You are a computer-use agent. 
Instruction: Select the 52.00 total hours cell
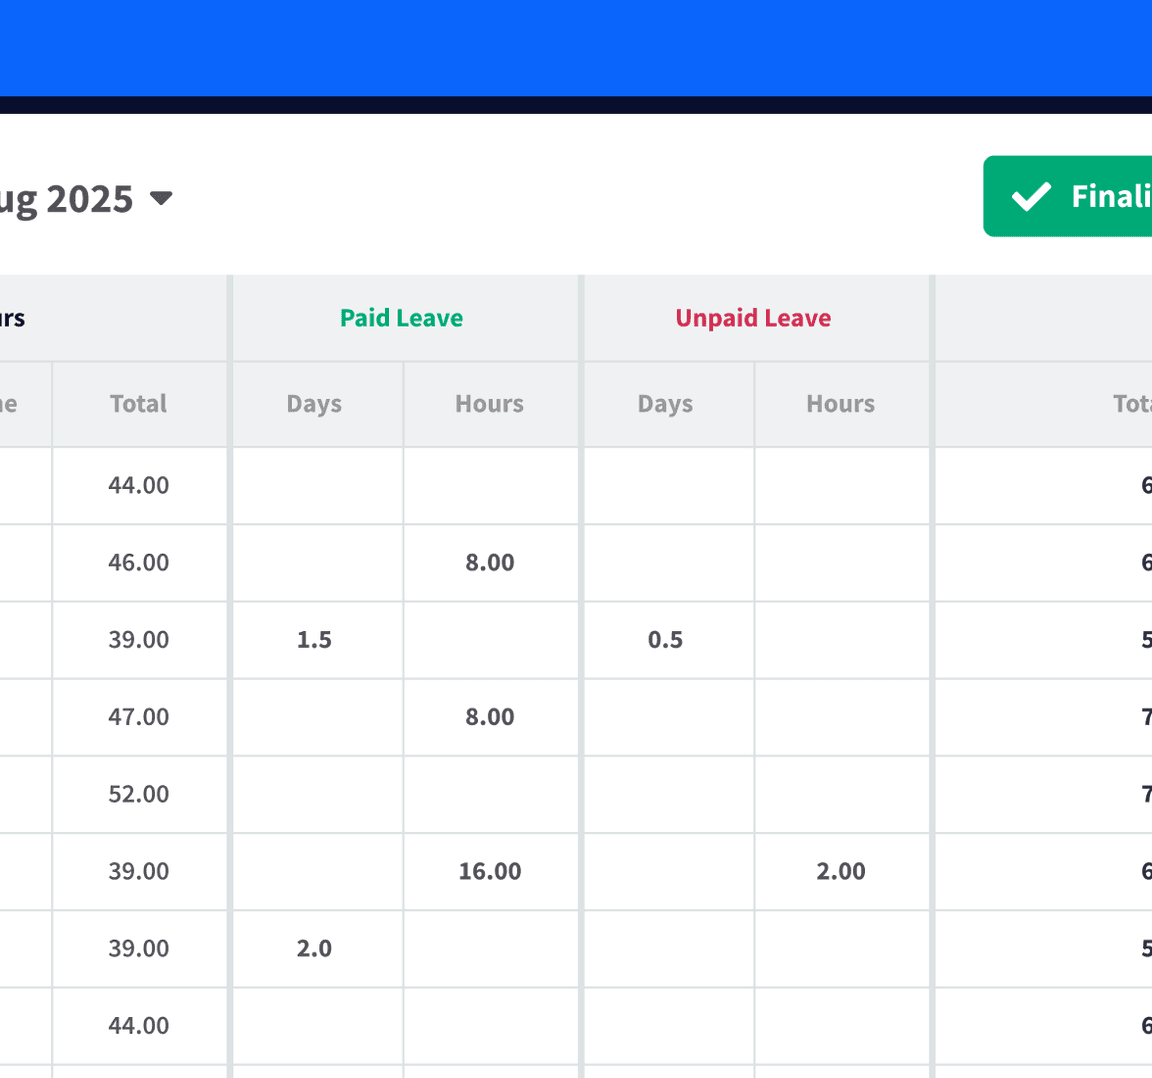(138, 794)
